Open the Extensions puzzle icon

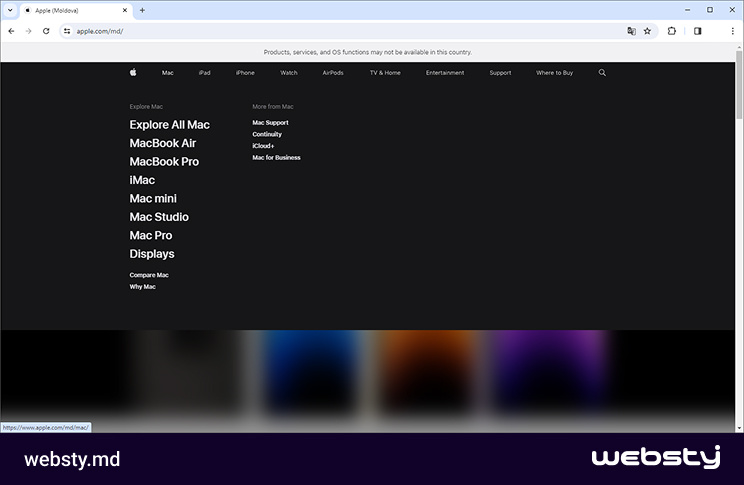[x=671, y=31]
